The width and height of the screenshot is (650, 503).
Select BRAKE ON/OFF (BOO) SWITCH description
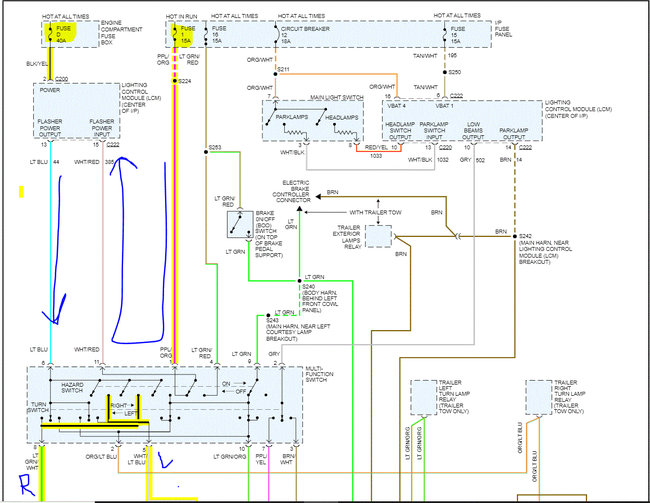[x=269, y=234]
